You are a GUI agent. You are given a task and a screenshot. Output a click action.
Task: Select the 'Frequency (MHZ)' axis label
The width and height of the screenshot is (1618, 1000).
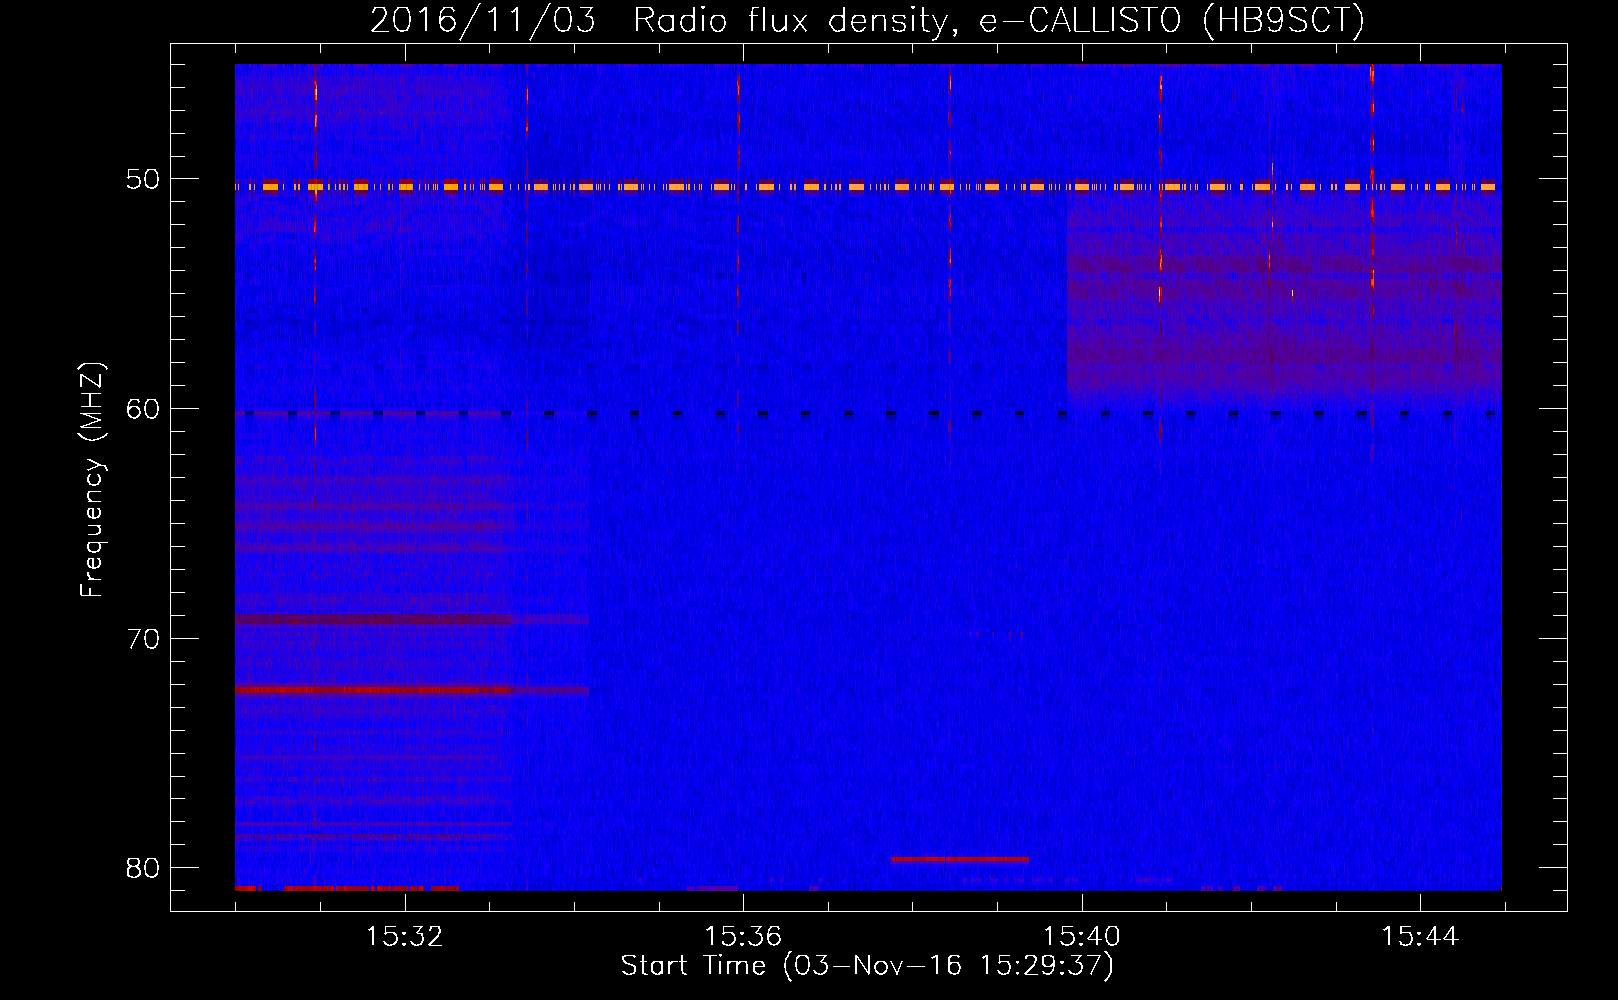point(92,480)
